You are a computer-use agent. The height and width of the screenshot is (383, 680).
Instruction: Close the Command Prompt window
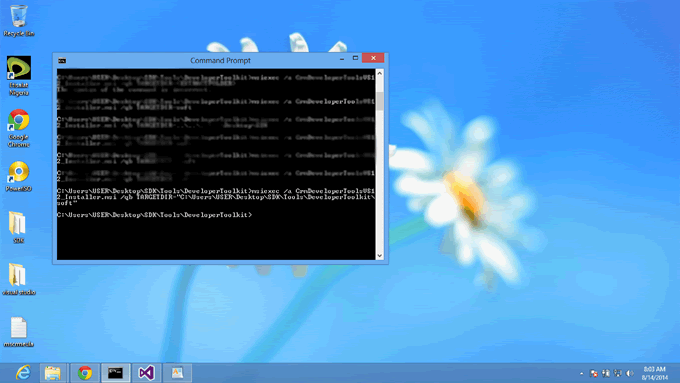(x=373, y=58)
